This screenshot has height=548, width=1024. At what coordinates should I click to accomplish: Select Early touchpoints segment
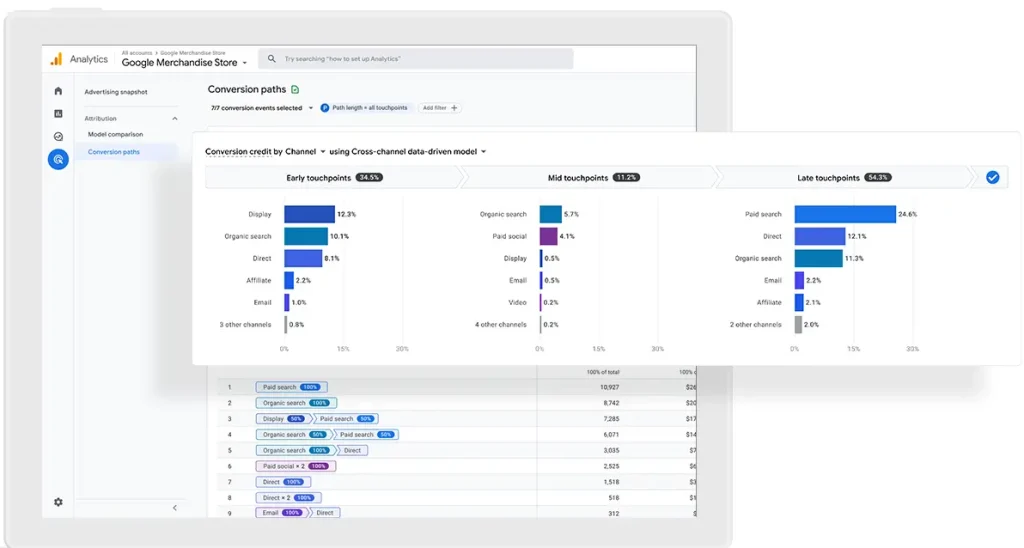[333, 178]
